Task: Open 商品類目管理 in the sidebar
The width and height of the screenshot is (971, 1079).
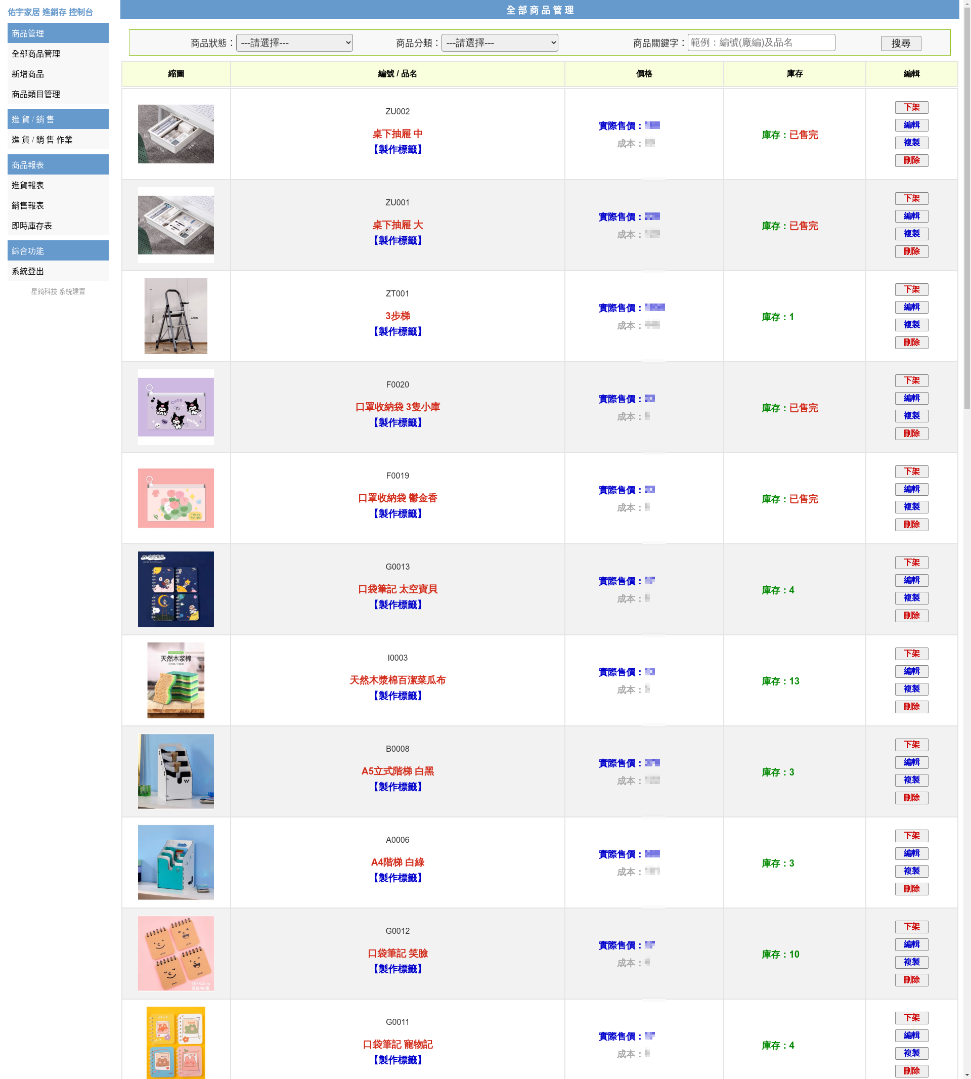Action: tap(36, 94)
